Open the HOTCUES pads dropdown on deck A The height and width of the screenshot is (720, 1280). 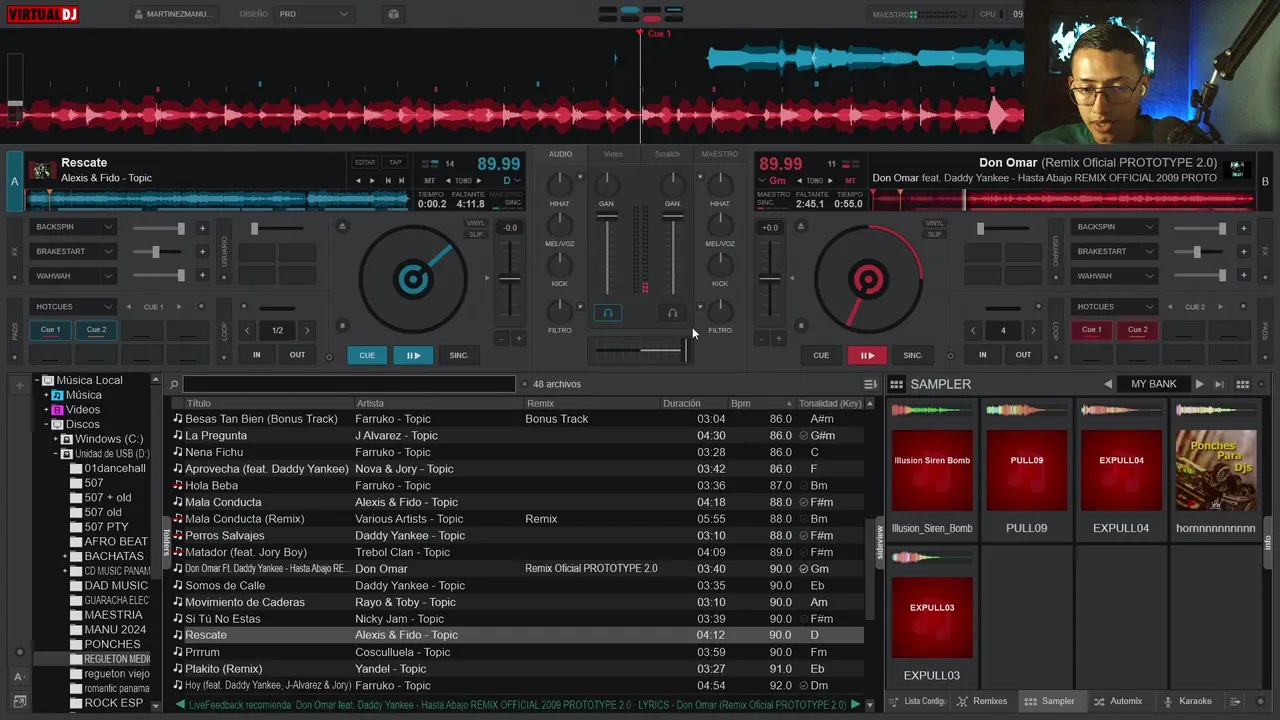73,307
